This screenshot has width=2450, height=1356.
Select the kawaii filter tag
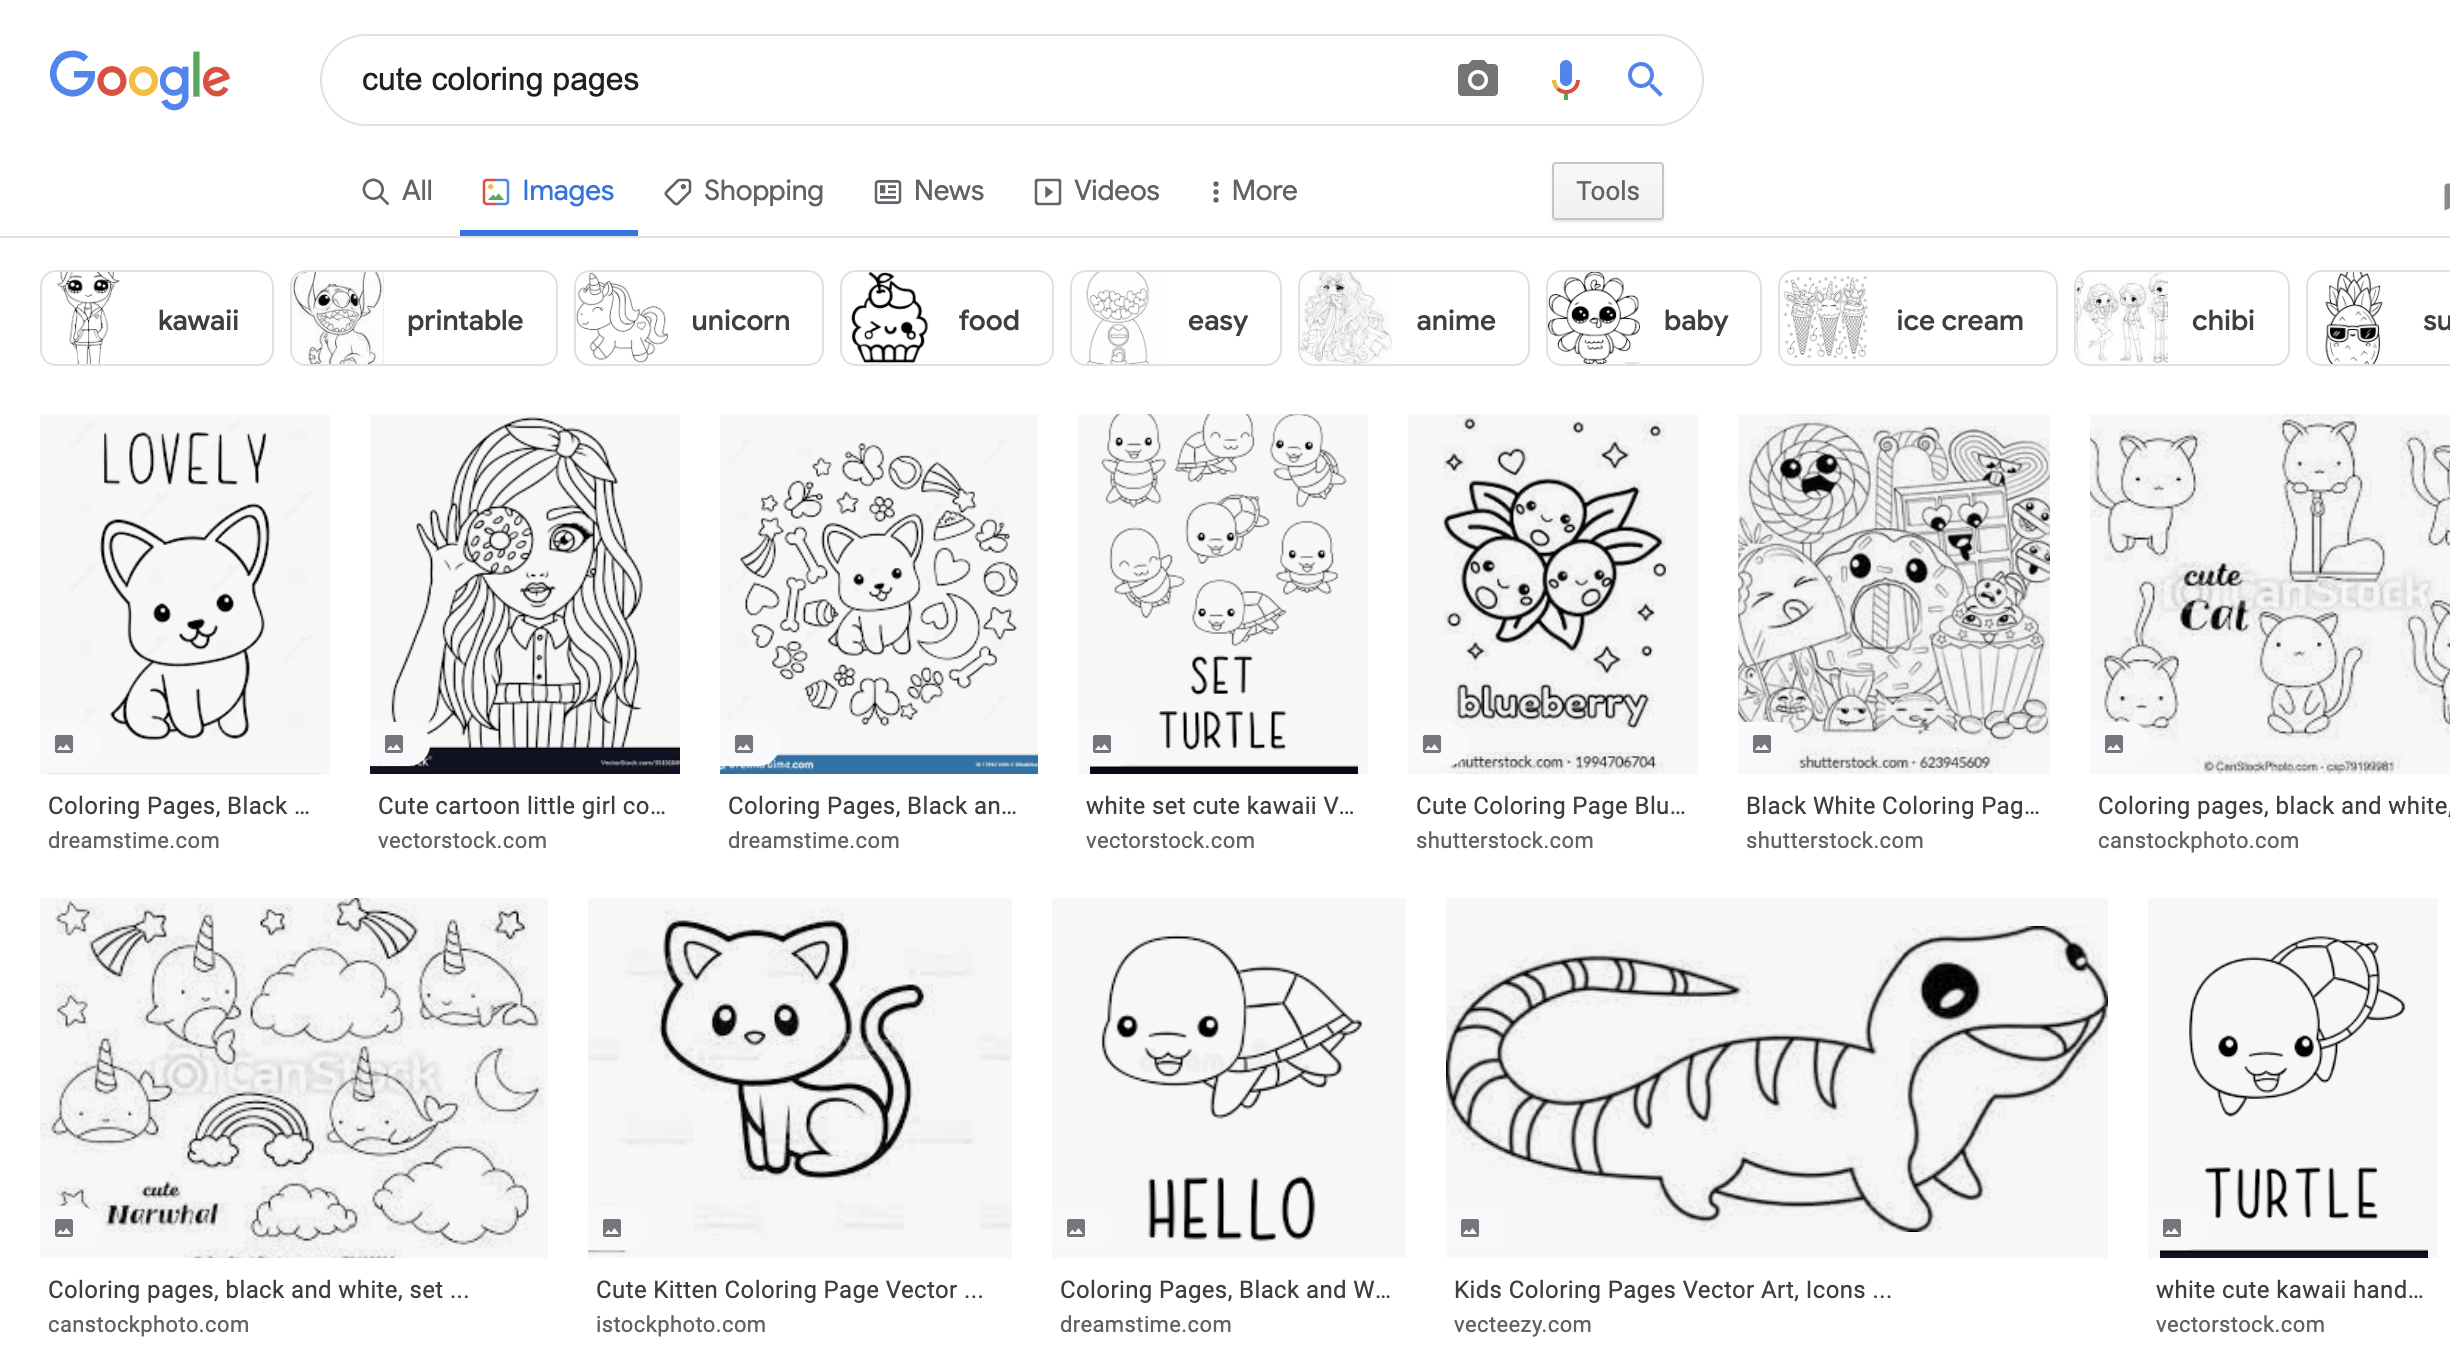(x=154, y=317)
